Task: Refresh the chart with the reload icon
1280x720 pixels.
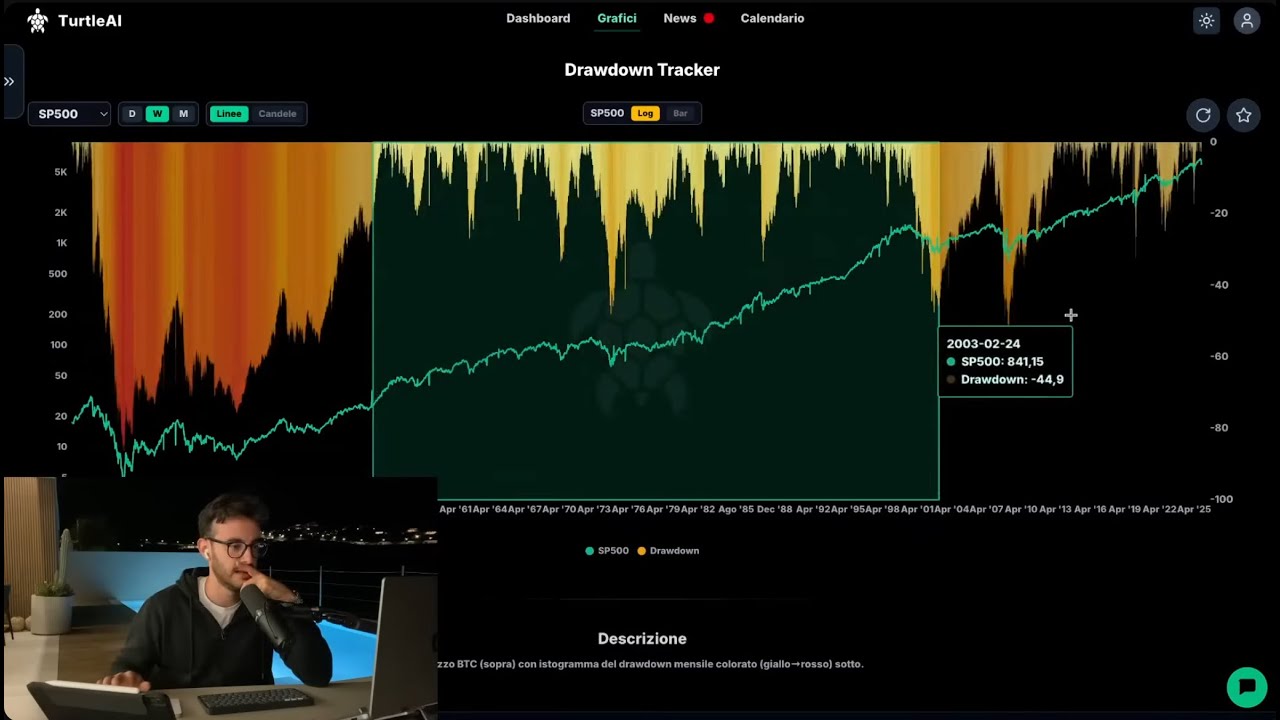Action: pyautogui.click(x=1203, y=115)
